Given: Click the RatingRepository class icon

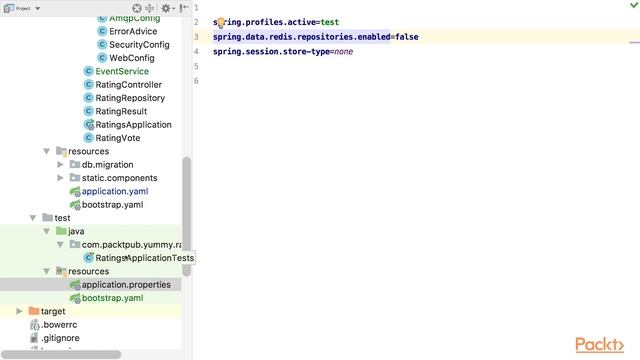Looking at the screenshot, I should [89, 98].
